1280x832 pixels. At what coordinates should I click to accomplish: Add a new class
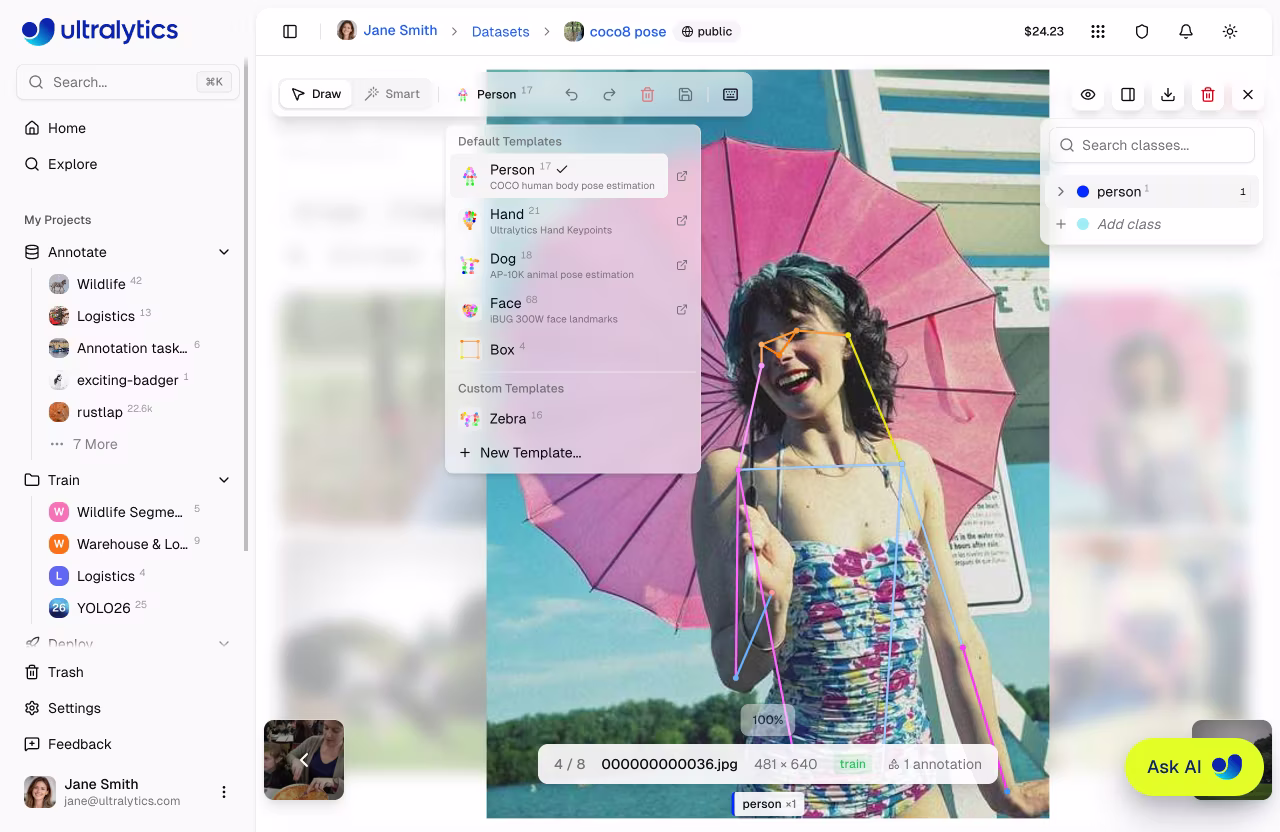point(1129,224)
